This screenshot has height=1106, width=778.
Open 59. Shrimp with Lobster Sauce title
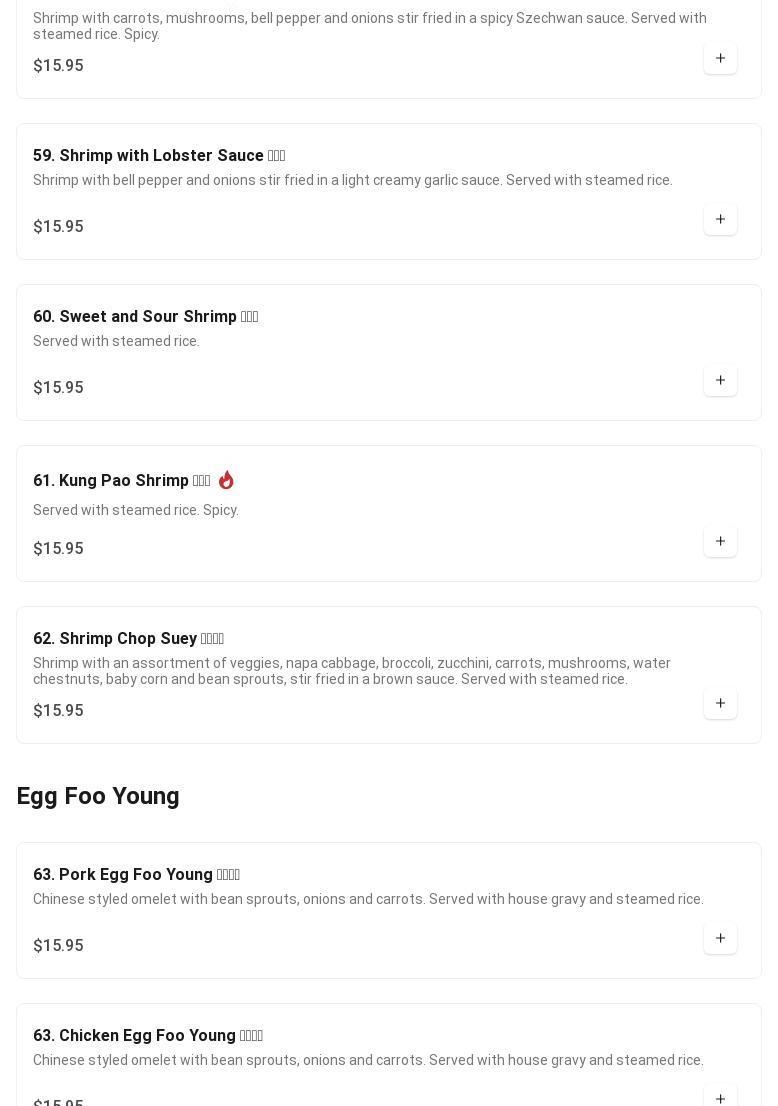pos(159,155)
